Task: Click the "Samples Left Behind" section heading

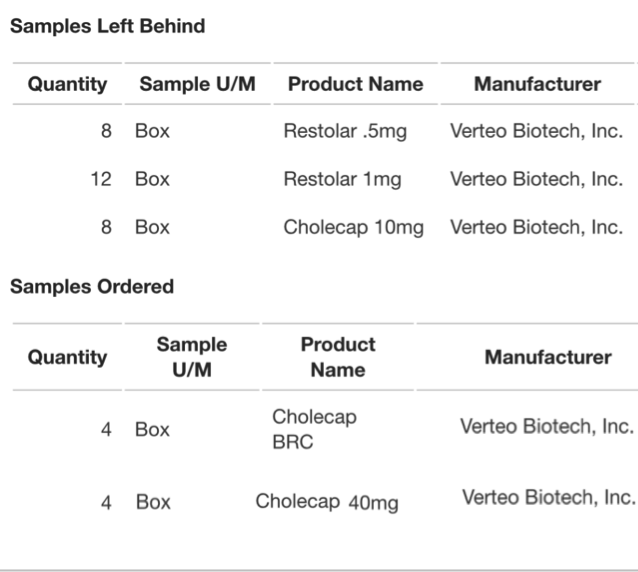Action: tap(107, 27)
